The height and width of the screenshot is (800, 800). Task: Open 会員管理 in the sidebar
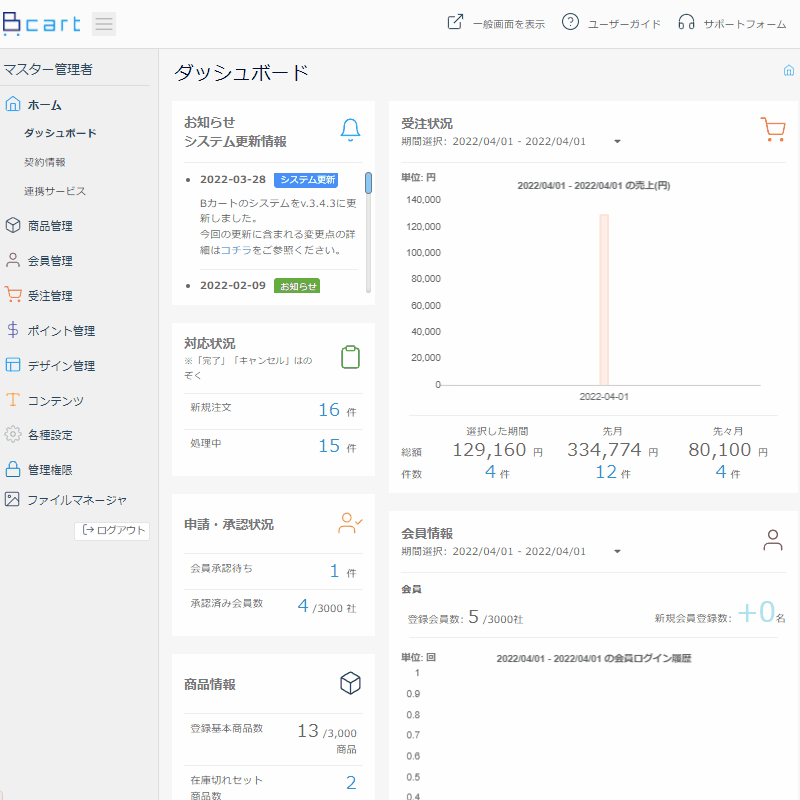(50, 261)
